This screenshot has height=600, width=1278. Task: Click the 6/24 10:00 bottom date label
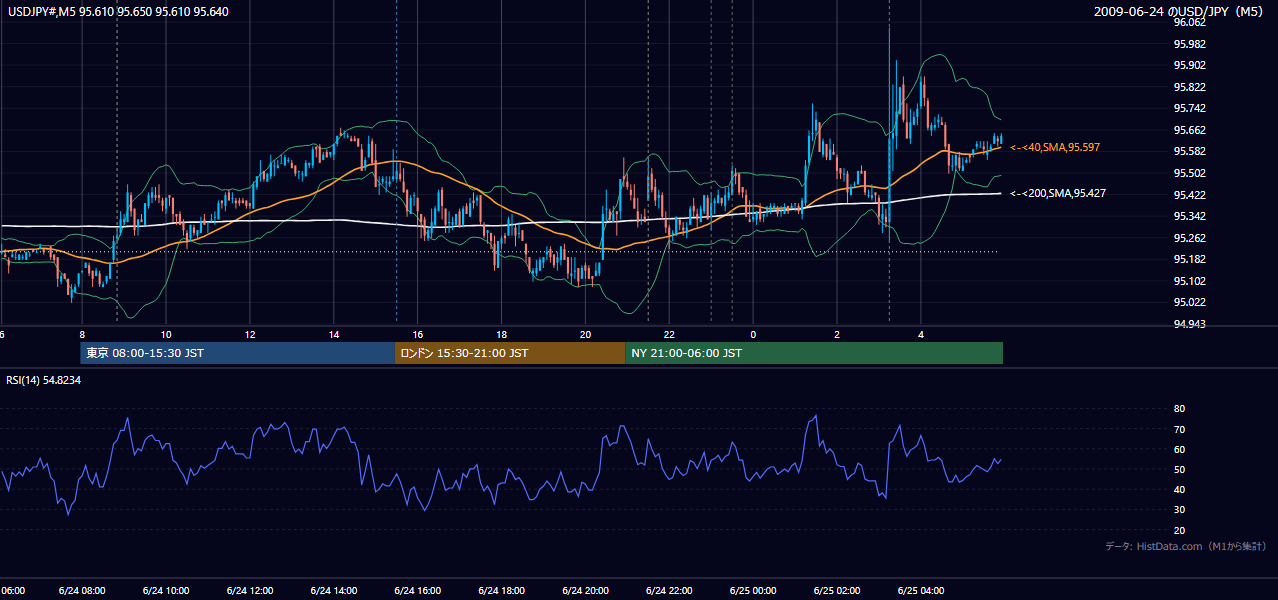[166, 591]
